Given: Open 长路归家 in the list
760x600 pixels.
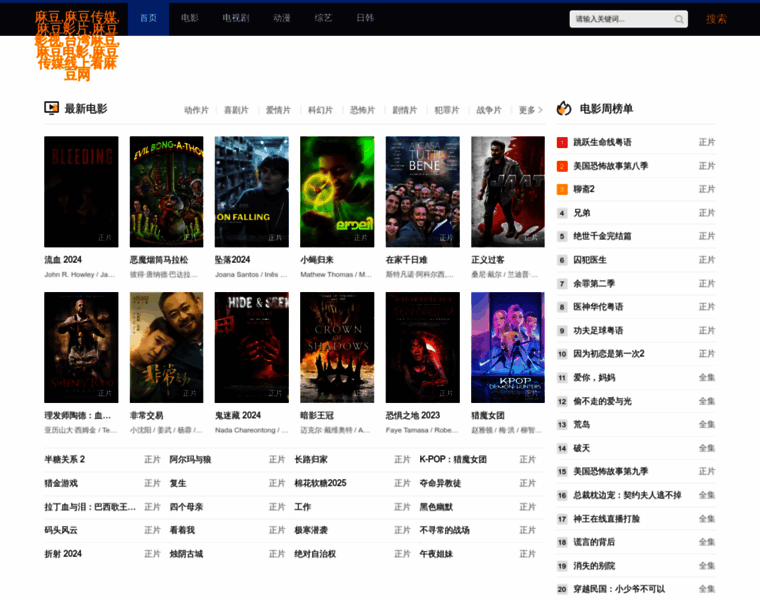Looking at the screenshot, I should (311, 459).
